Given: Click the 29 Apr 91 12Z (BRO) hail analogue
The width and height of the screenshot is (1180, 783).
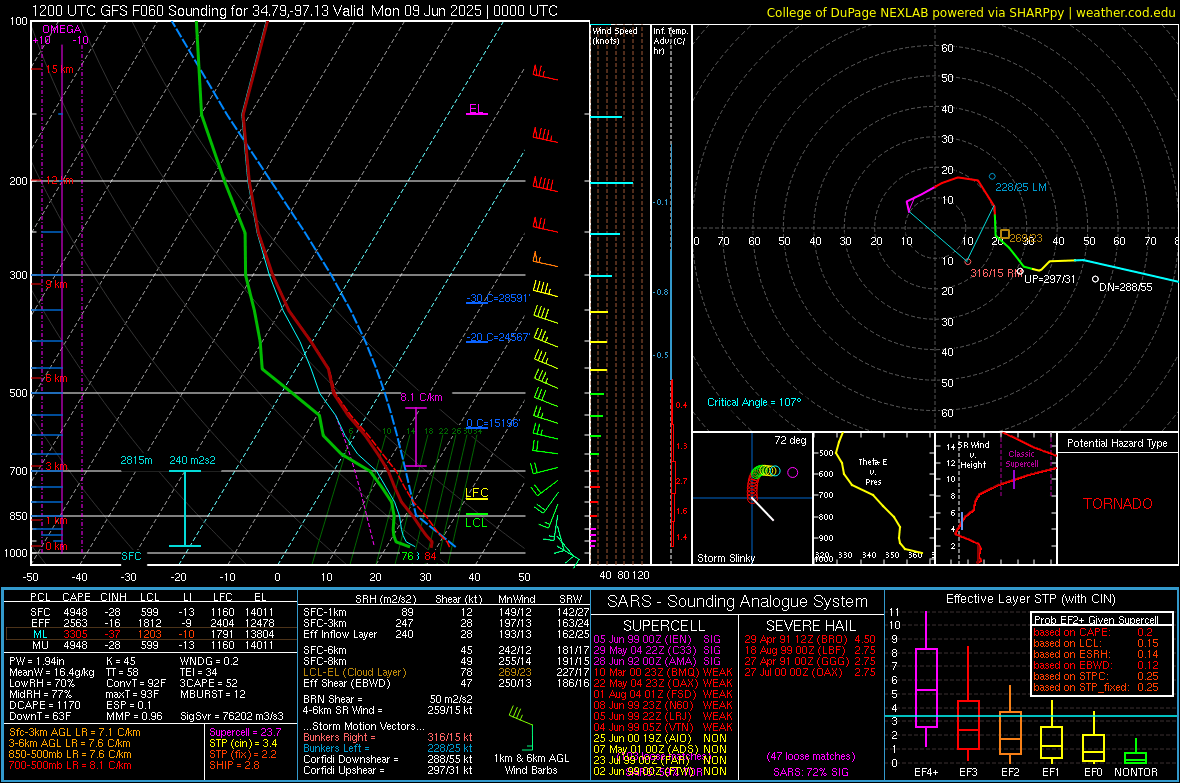Looking at the screenshot, I should point(810,639).
